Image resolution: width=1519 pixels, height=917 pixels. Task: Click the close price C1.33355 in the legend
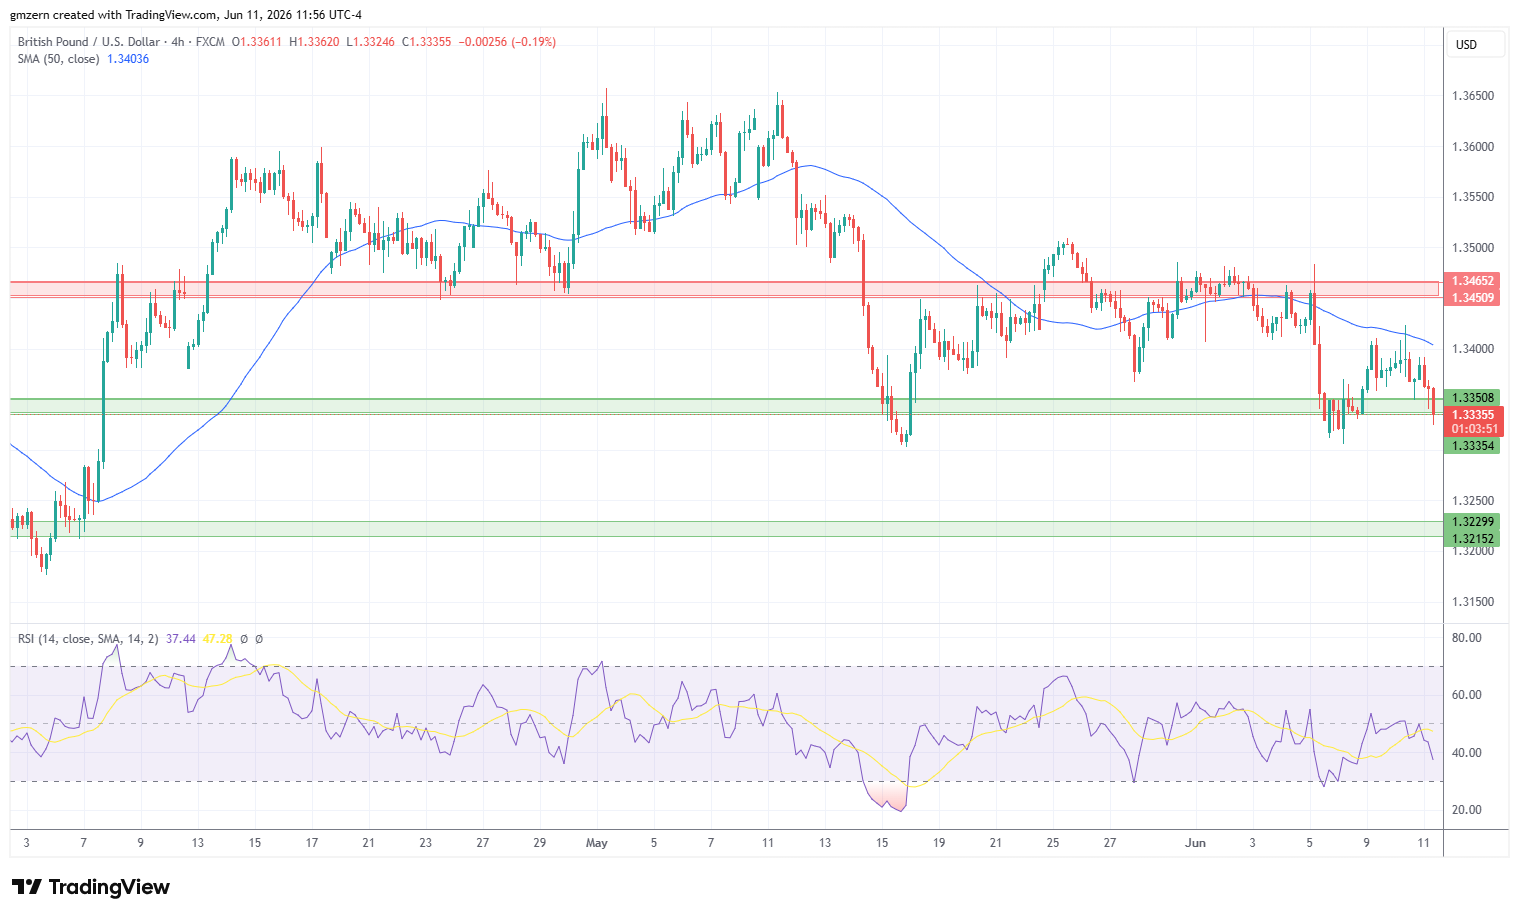point(427,42)
